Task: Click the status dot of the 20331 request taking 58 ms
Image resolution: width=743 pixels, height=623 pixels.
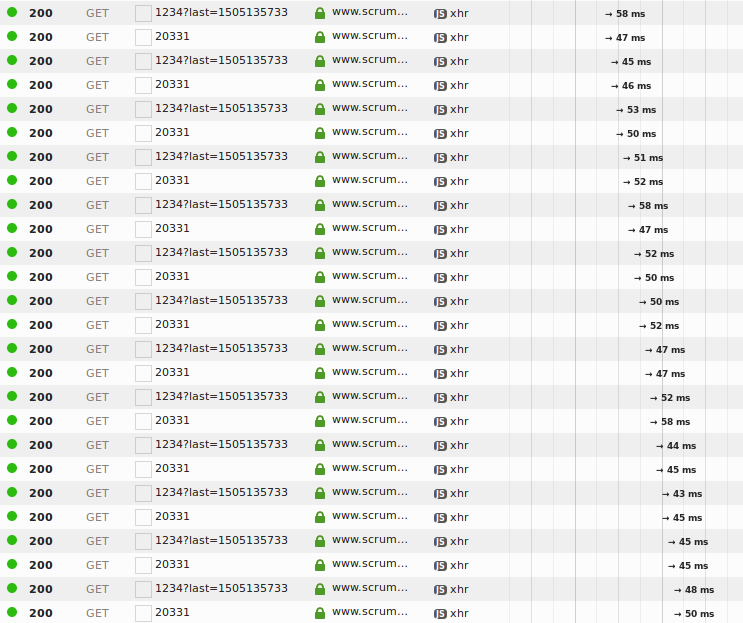Action: point(12,420)
